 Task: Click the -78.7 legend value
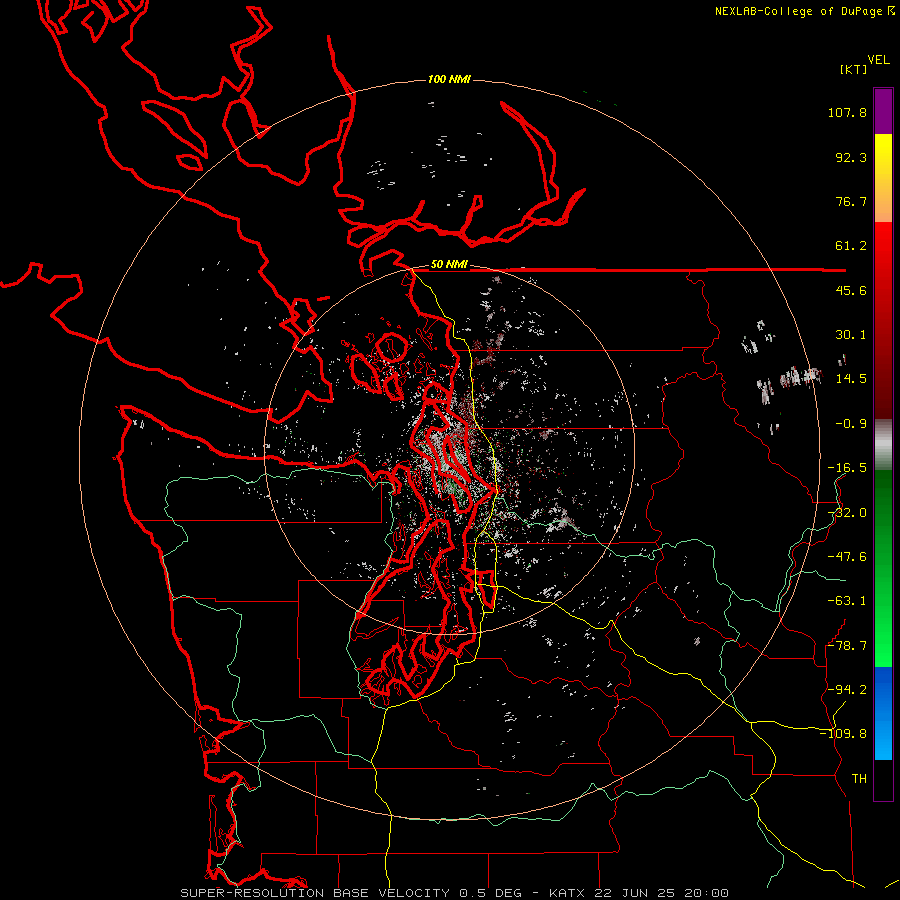tap(847, 646)
